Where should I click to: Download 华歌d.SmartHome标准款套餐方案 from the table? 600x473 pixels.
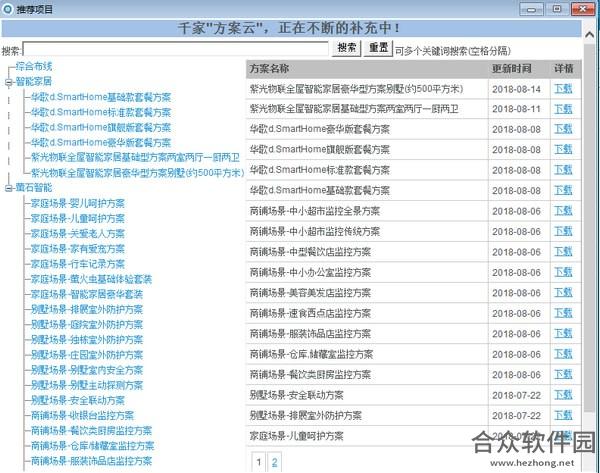[x=563, y=170]
